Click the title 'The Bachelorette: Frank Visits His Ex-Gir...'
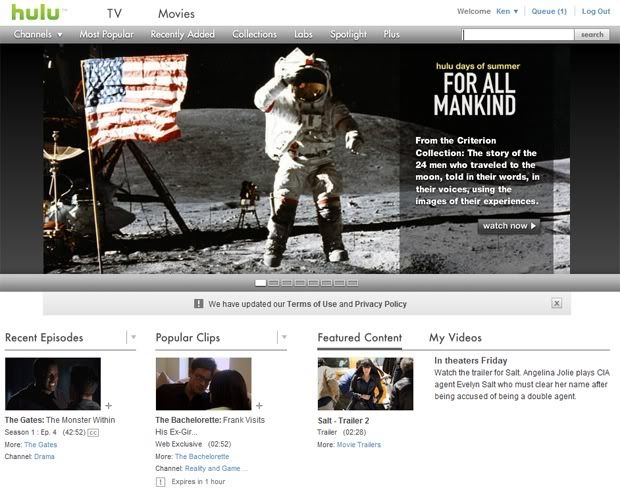Image resolution: width=620 pixels, height=490 pixels. pos(210,426)
